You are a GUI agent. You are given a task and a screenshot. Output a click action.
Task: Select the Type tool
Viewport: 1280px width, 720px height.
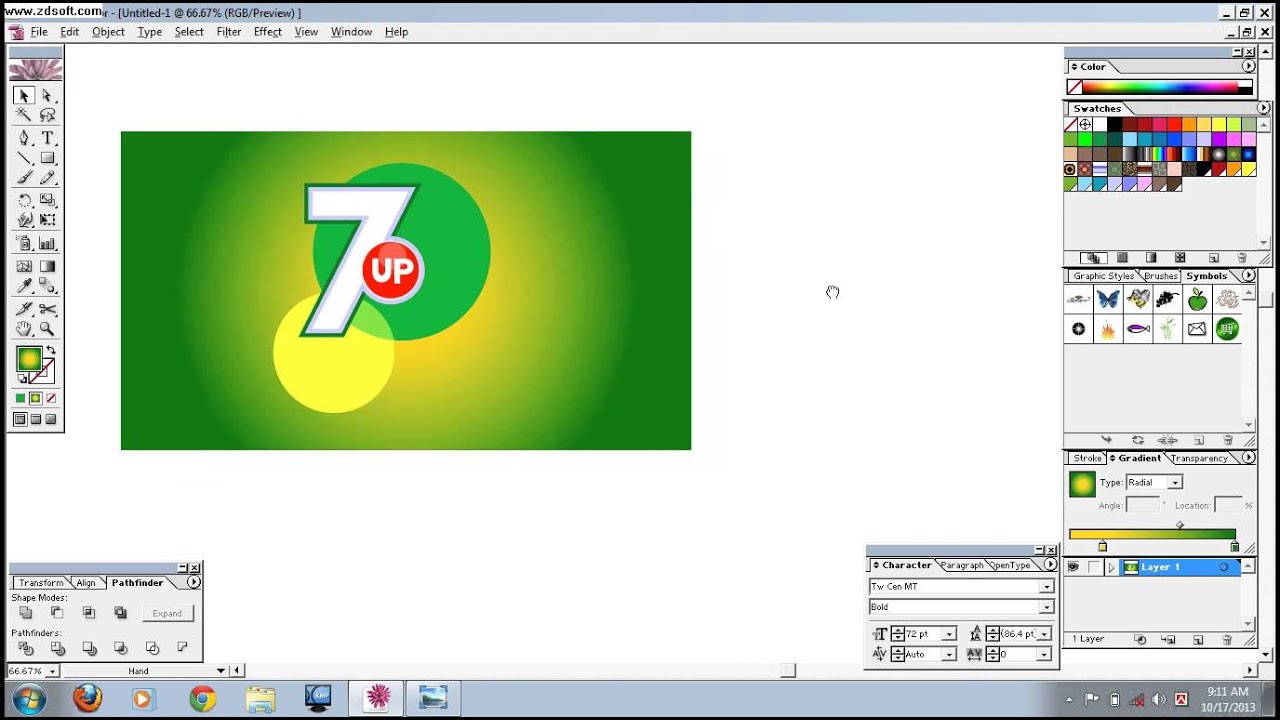pos(46,138)
